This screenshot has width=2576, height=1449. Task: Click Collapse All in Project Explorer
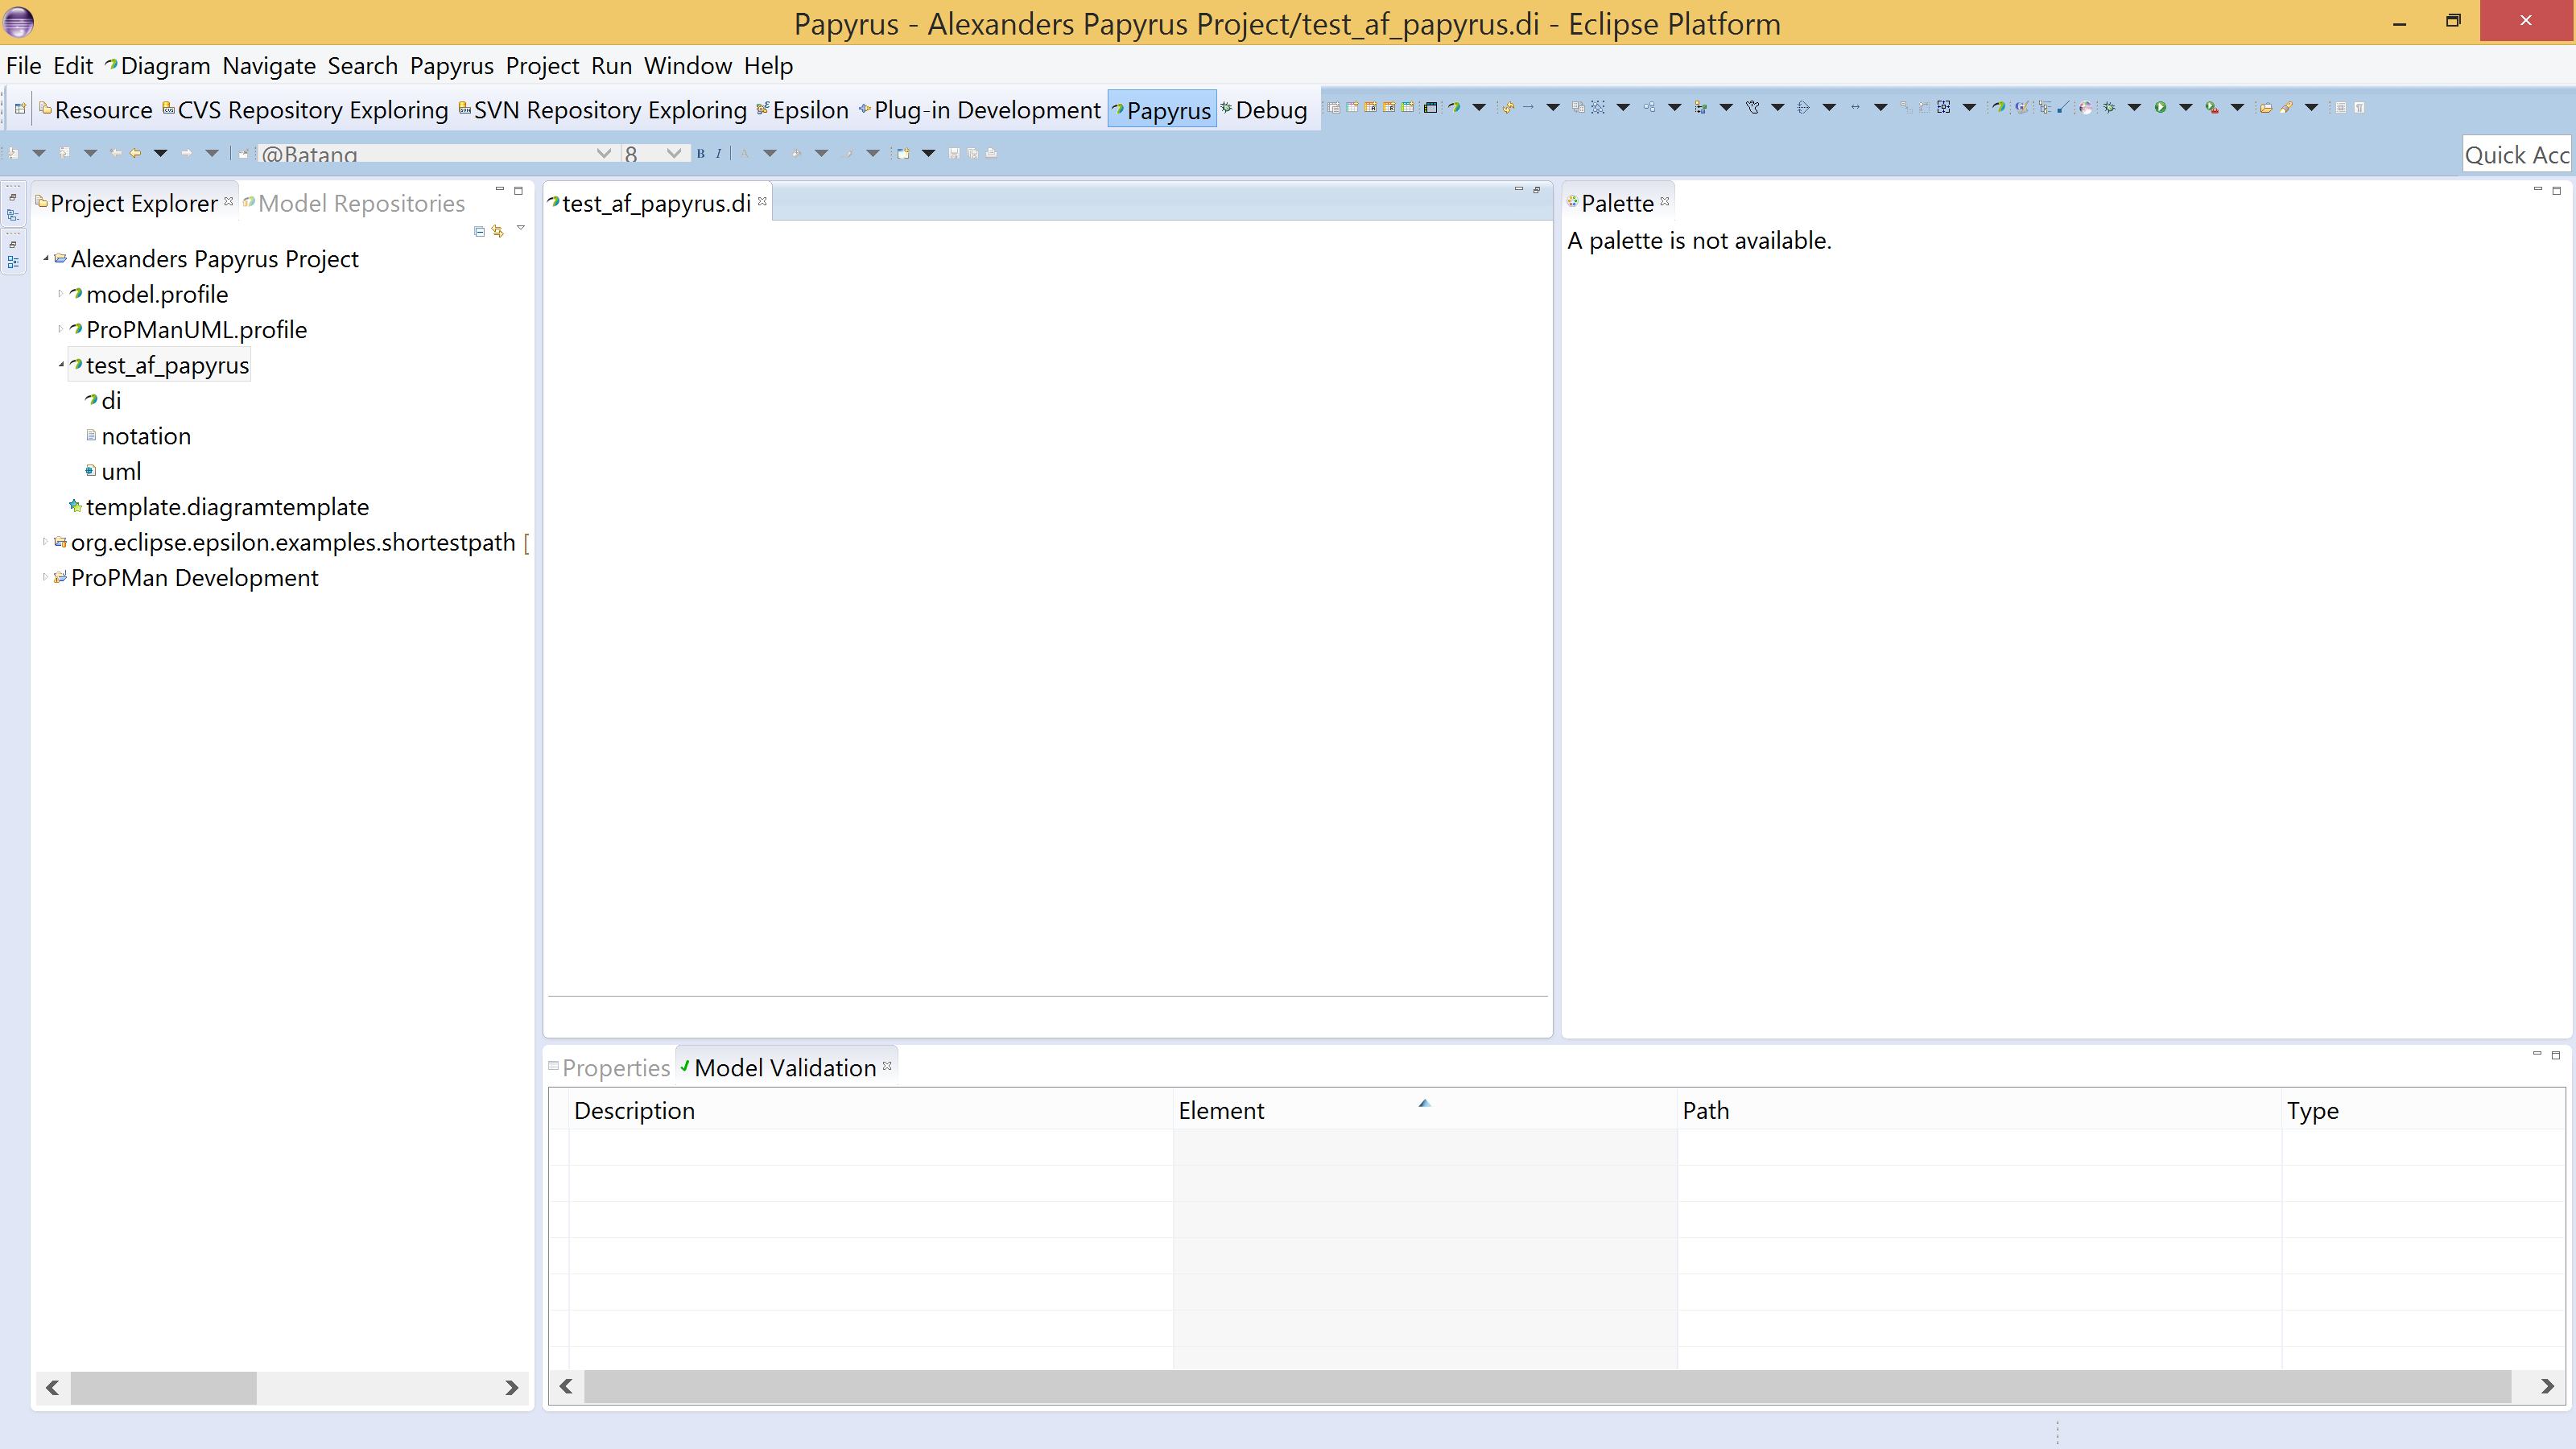479,232
